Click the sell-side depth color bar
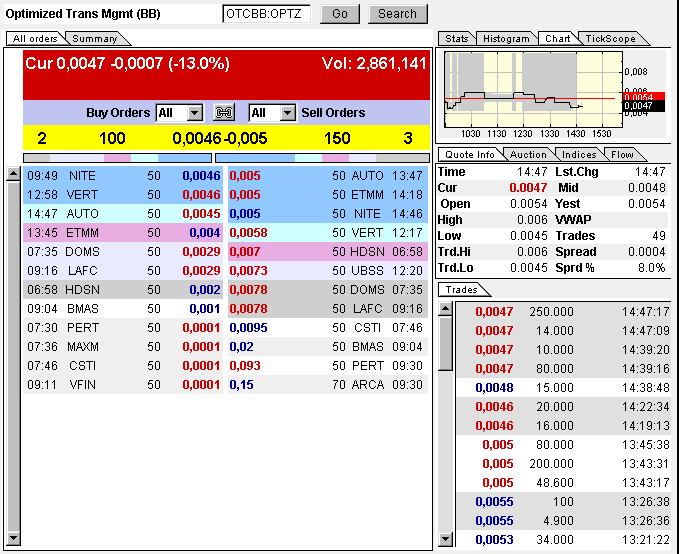The image size is (681, 554). pyautogui.click(x=322, y=158)
